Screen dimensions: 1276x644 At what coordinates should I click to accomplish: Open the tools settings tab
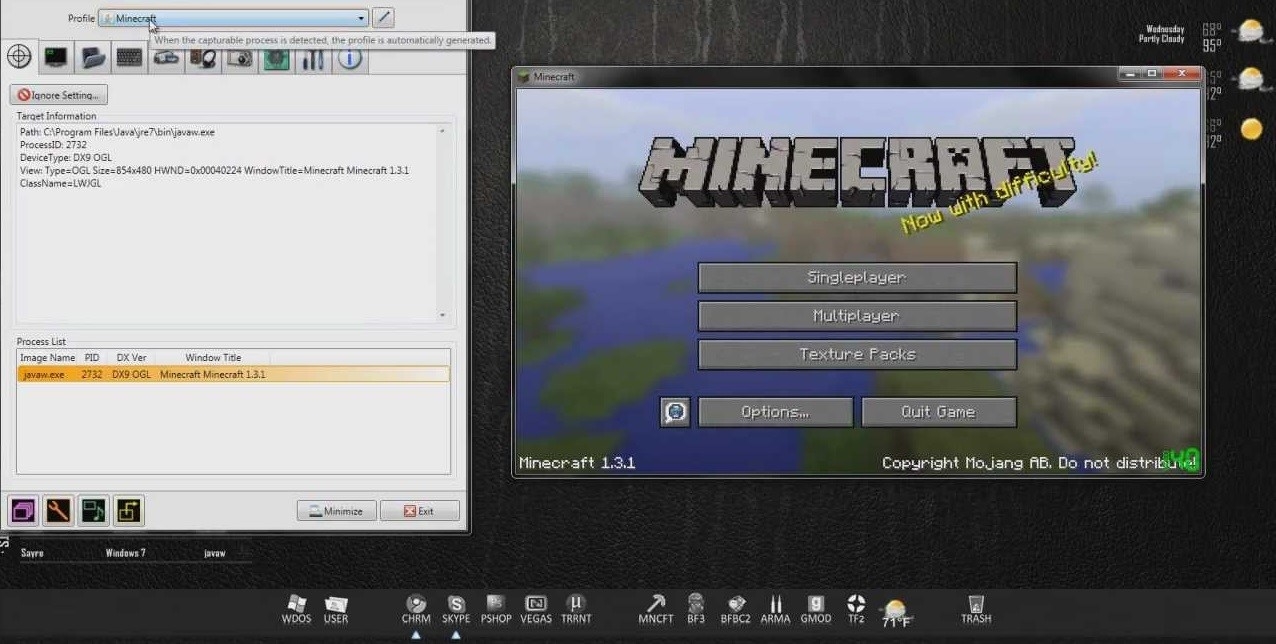coord(313,58)
